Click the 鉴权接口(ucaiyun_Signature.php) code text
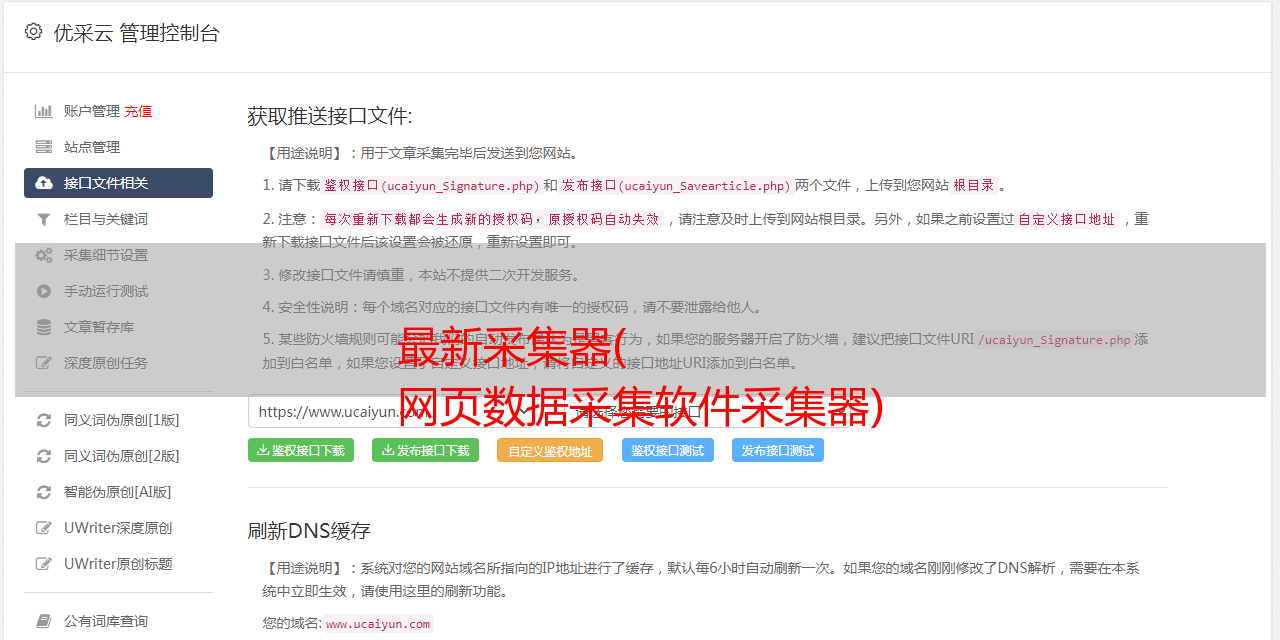The width and height of the screenshot is (1280, 640). click(432, 186)
